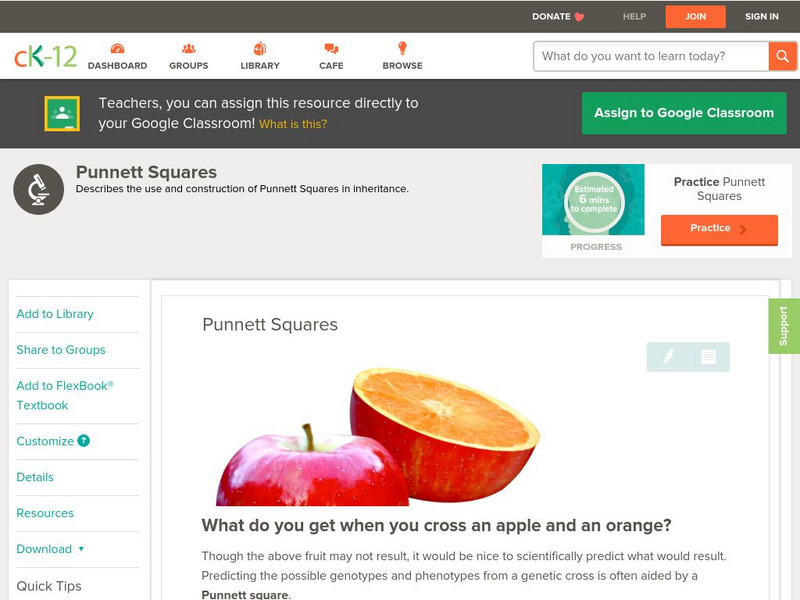800x600 pixels.
Task: Open the Cafe chat bubbles icon
Action: (x=331, y=48)
